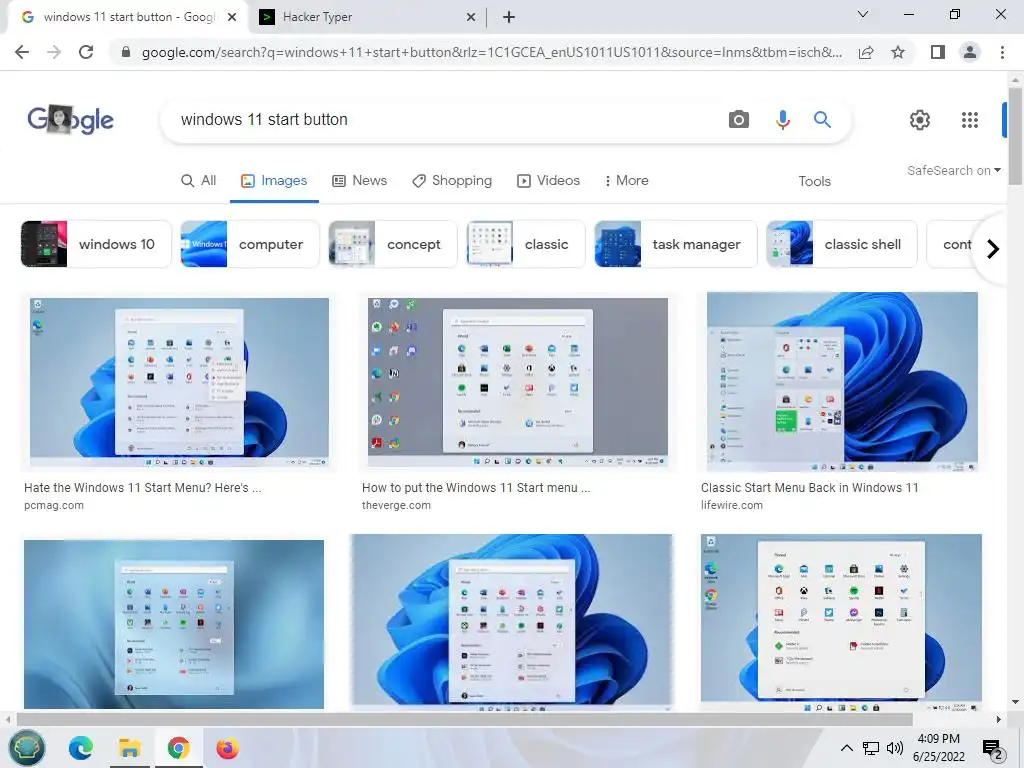
Task: Visit the theverge.com source
Action: [x=396, y=505]
